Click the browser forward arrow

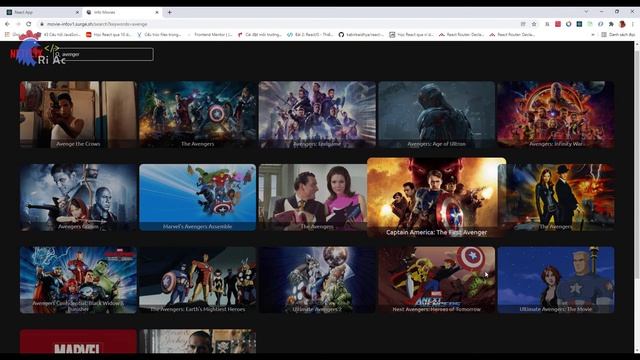coord(18,24)
